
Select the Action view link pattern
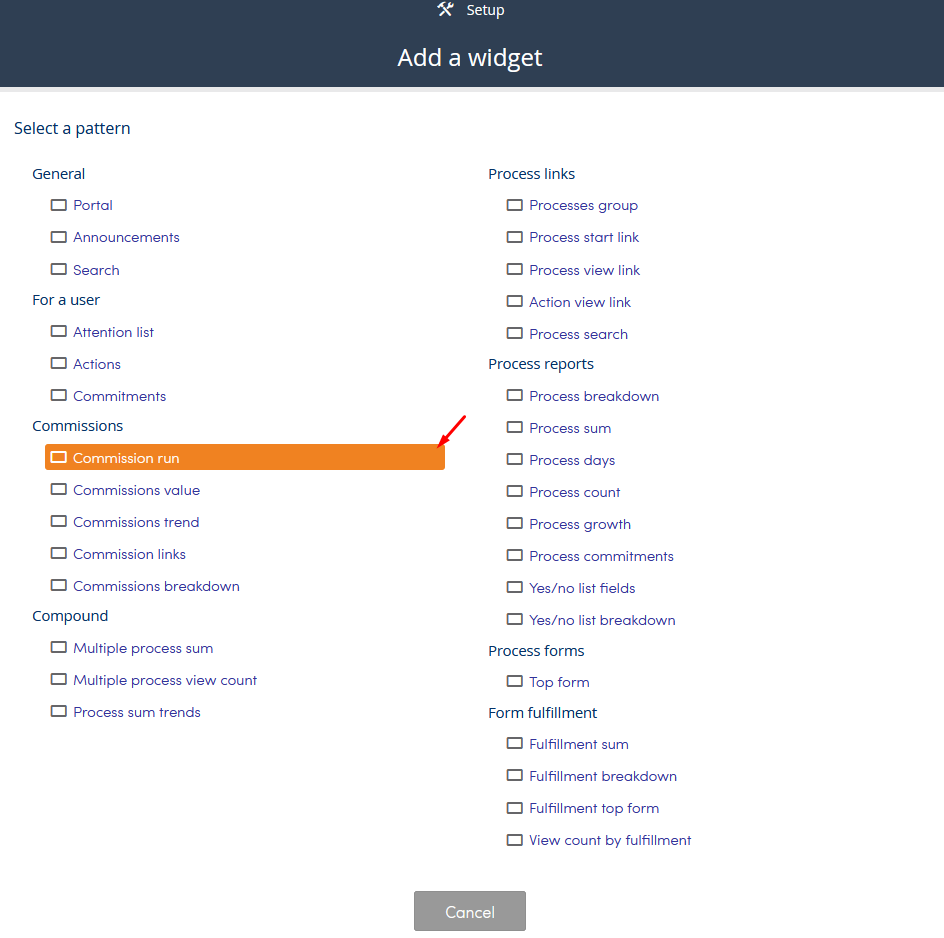coord(580,302)
